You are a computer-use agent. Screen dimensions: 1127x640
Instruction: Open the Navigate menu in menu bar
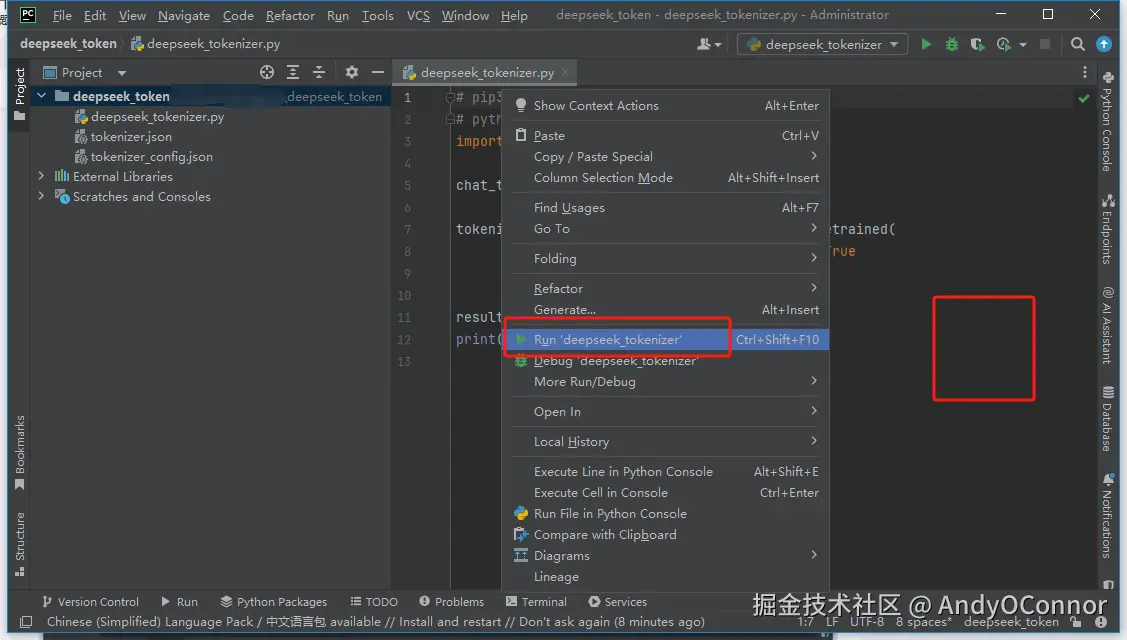point(184,15)
